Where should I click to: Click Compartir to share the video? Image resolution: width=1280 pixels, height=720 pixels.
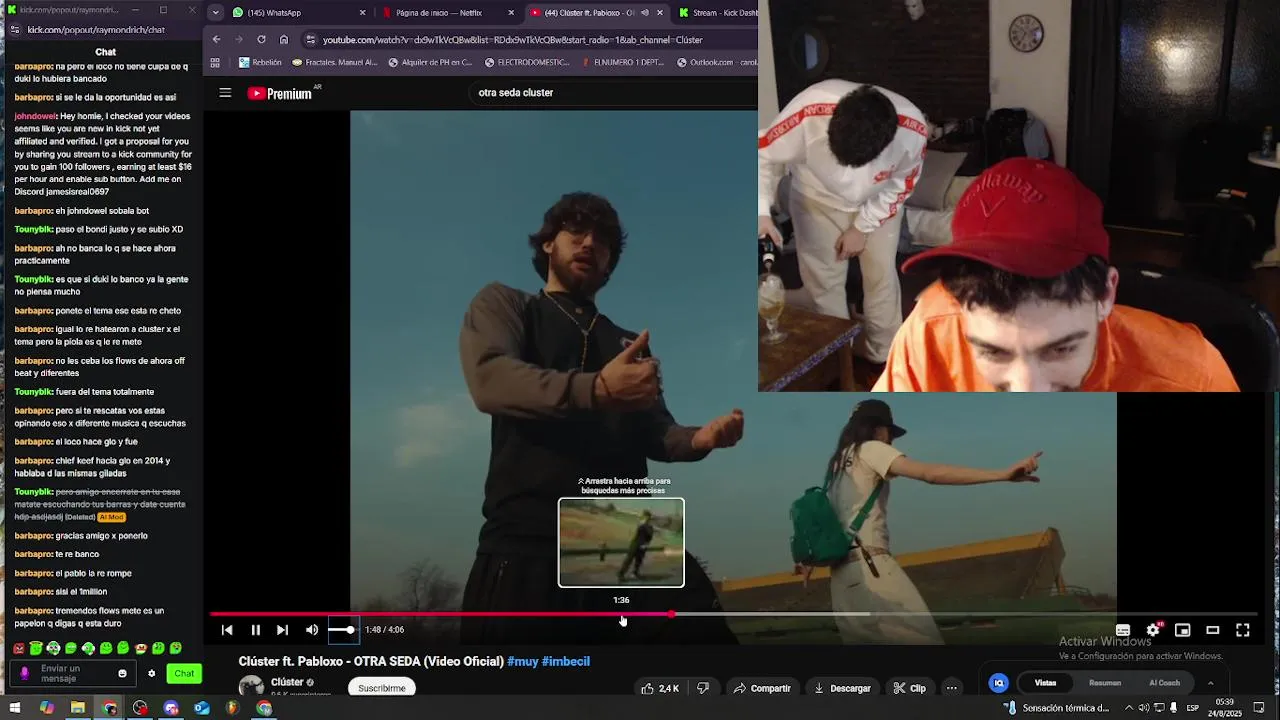click(762, 688)
